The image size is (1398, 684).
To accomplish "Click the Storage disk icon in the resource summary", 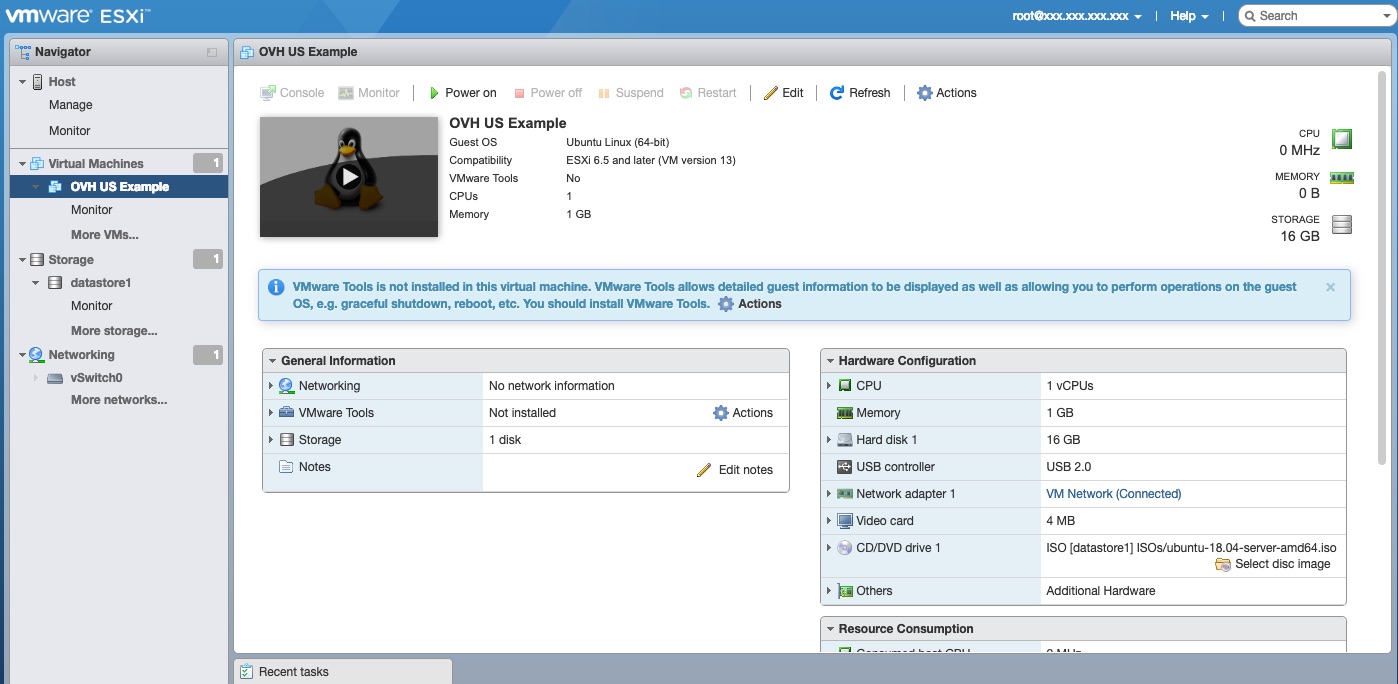I will (x=1341, y=224).
